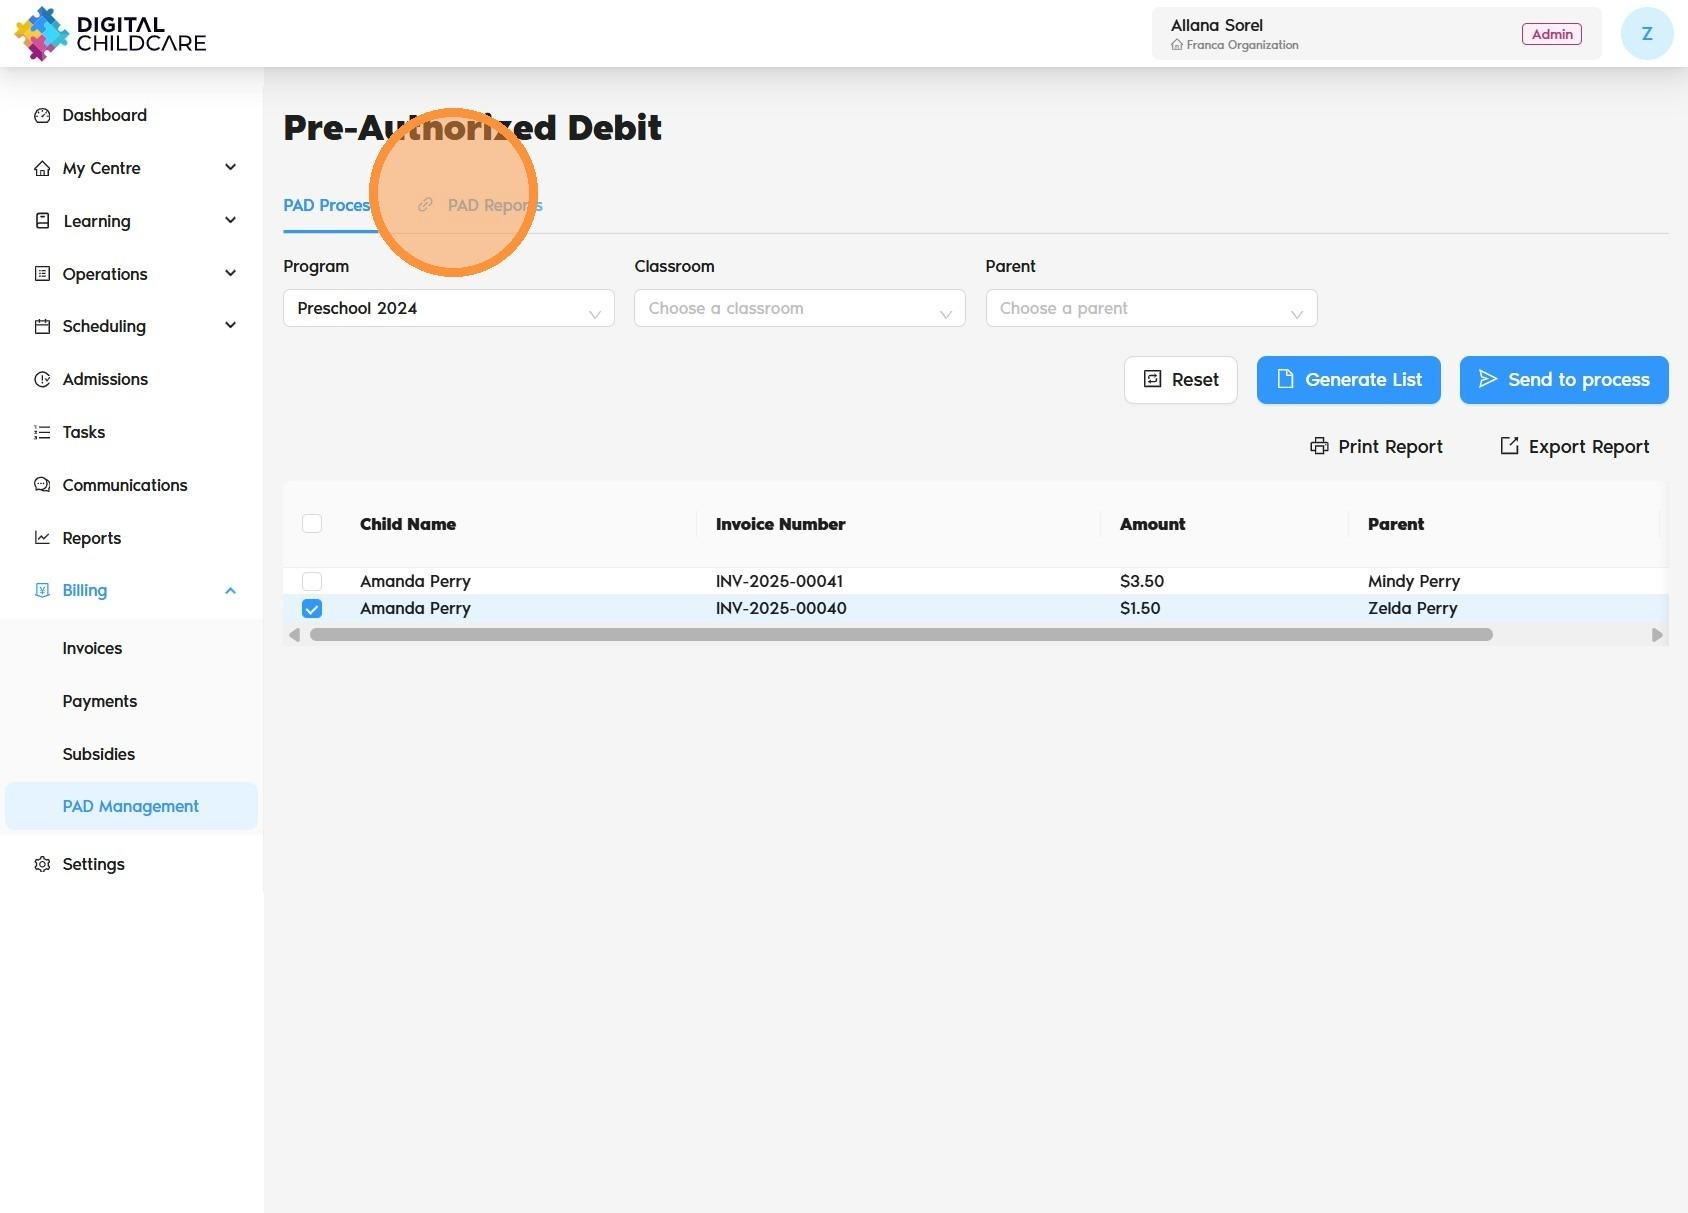1688x1213 pixels.
Task: Toggle the select-all checkbox in table header
Action: point(312,524)
